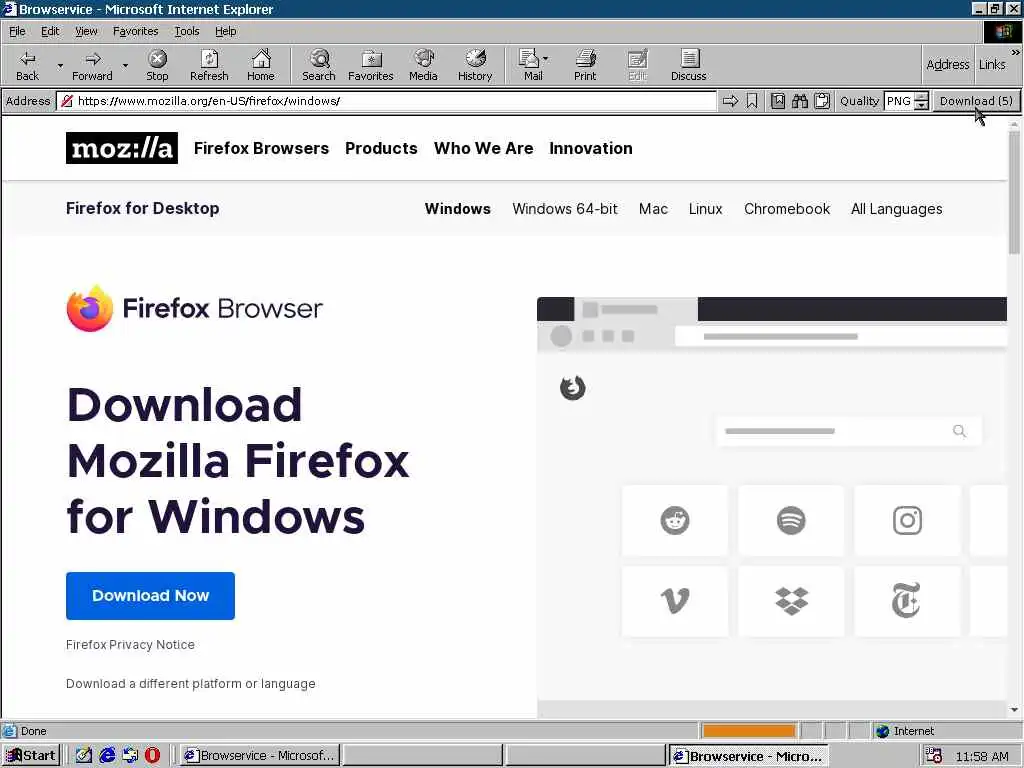This screenshot has height=768, width=1024.
Task: Switch to the 'Browservice - Microsof...' taskbar button
Action: click(x=259, y=756)
